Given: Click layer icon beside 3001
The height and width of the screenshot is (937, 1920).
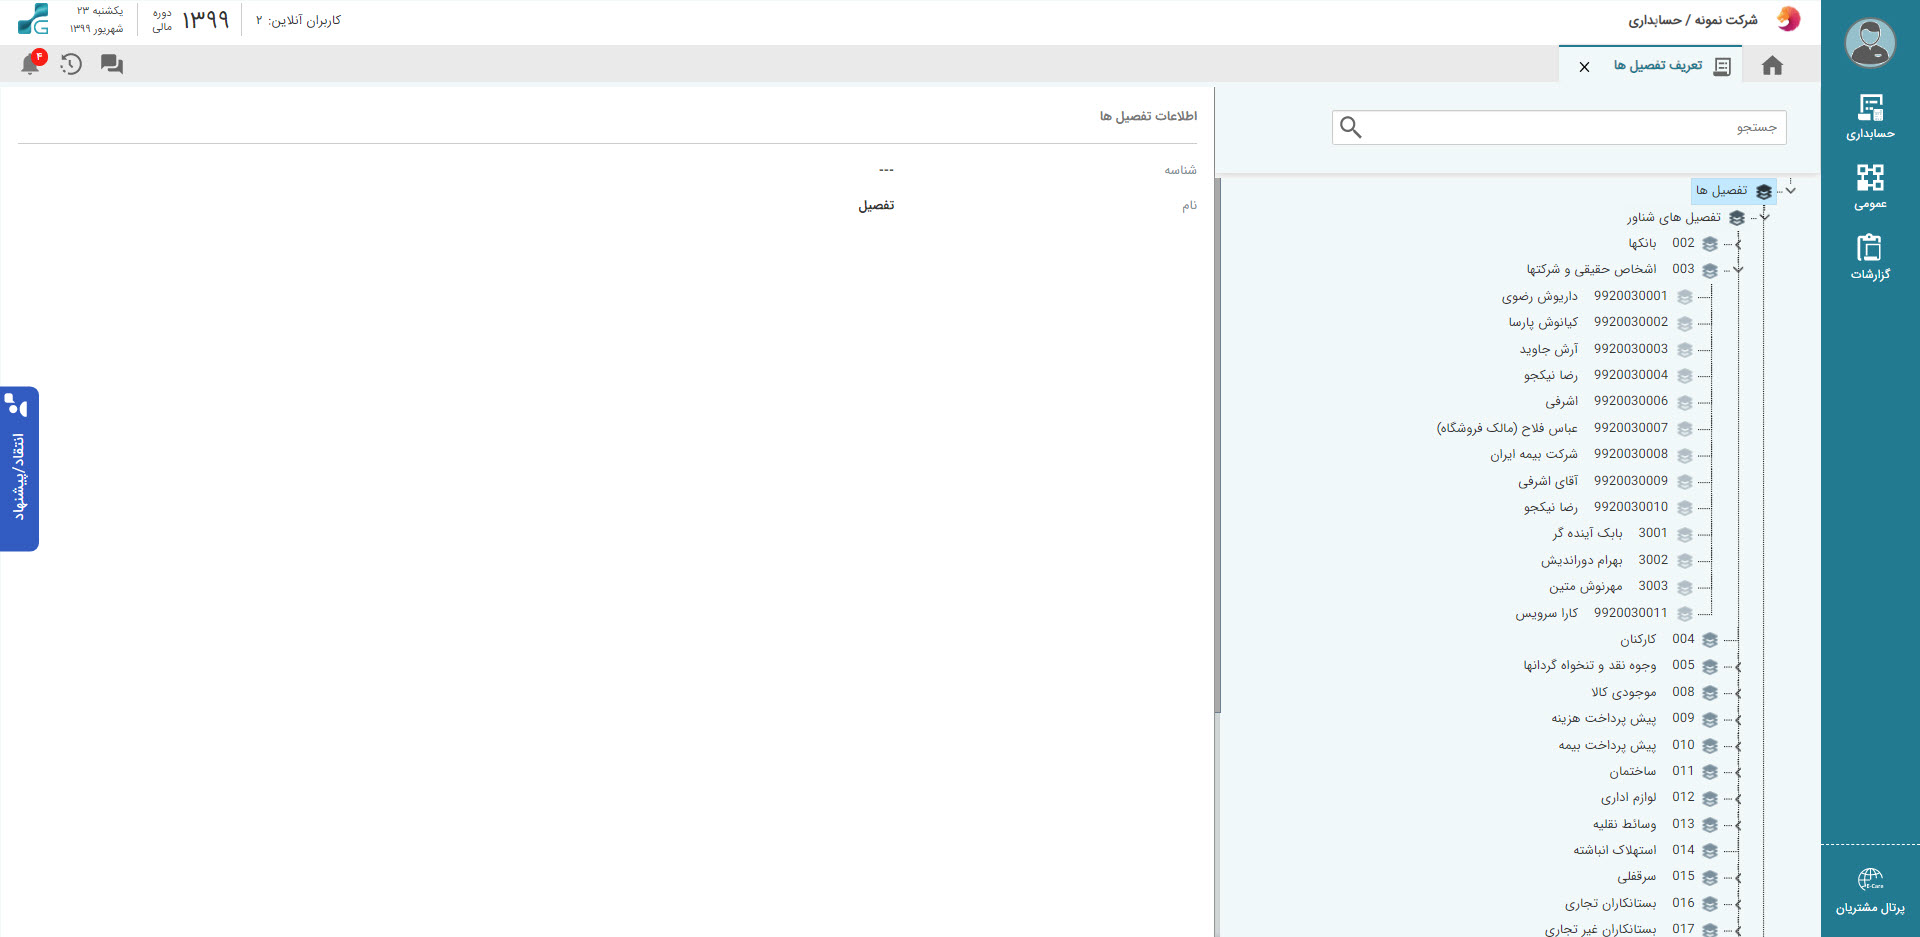Looking at the screenshot, I should tap(1685, 534).
